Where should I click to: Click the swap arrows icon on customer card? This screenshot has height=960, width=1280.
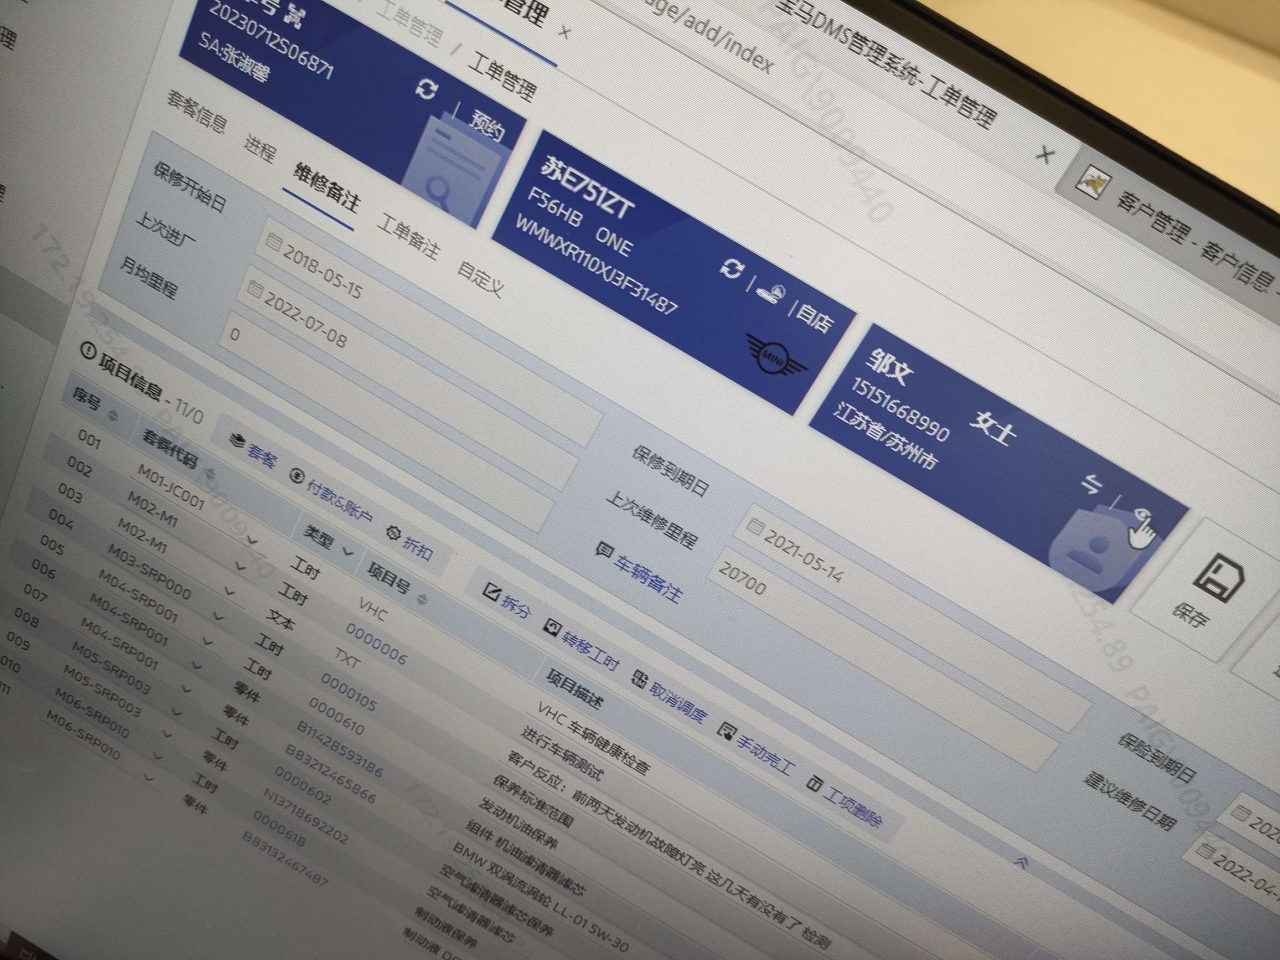[1091, 484]
